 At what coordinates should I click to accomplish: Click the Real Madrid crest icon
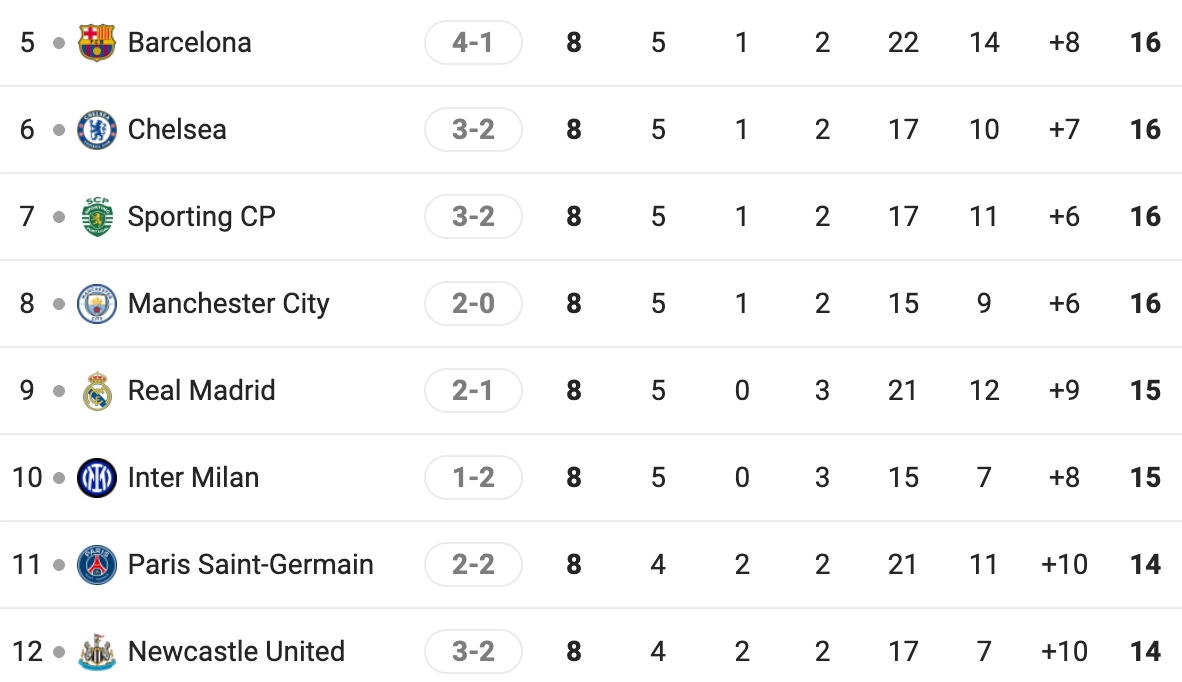click(x=97, y=391)
